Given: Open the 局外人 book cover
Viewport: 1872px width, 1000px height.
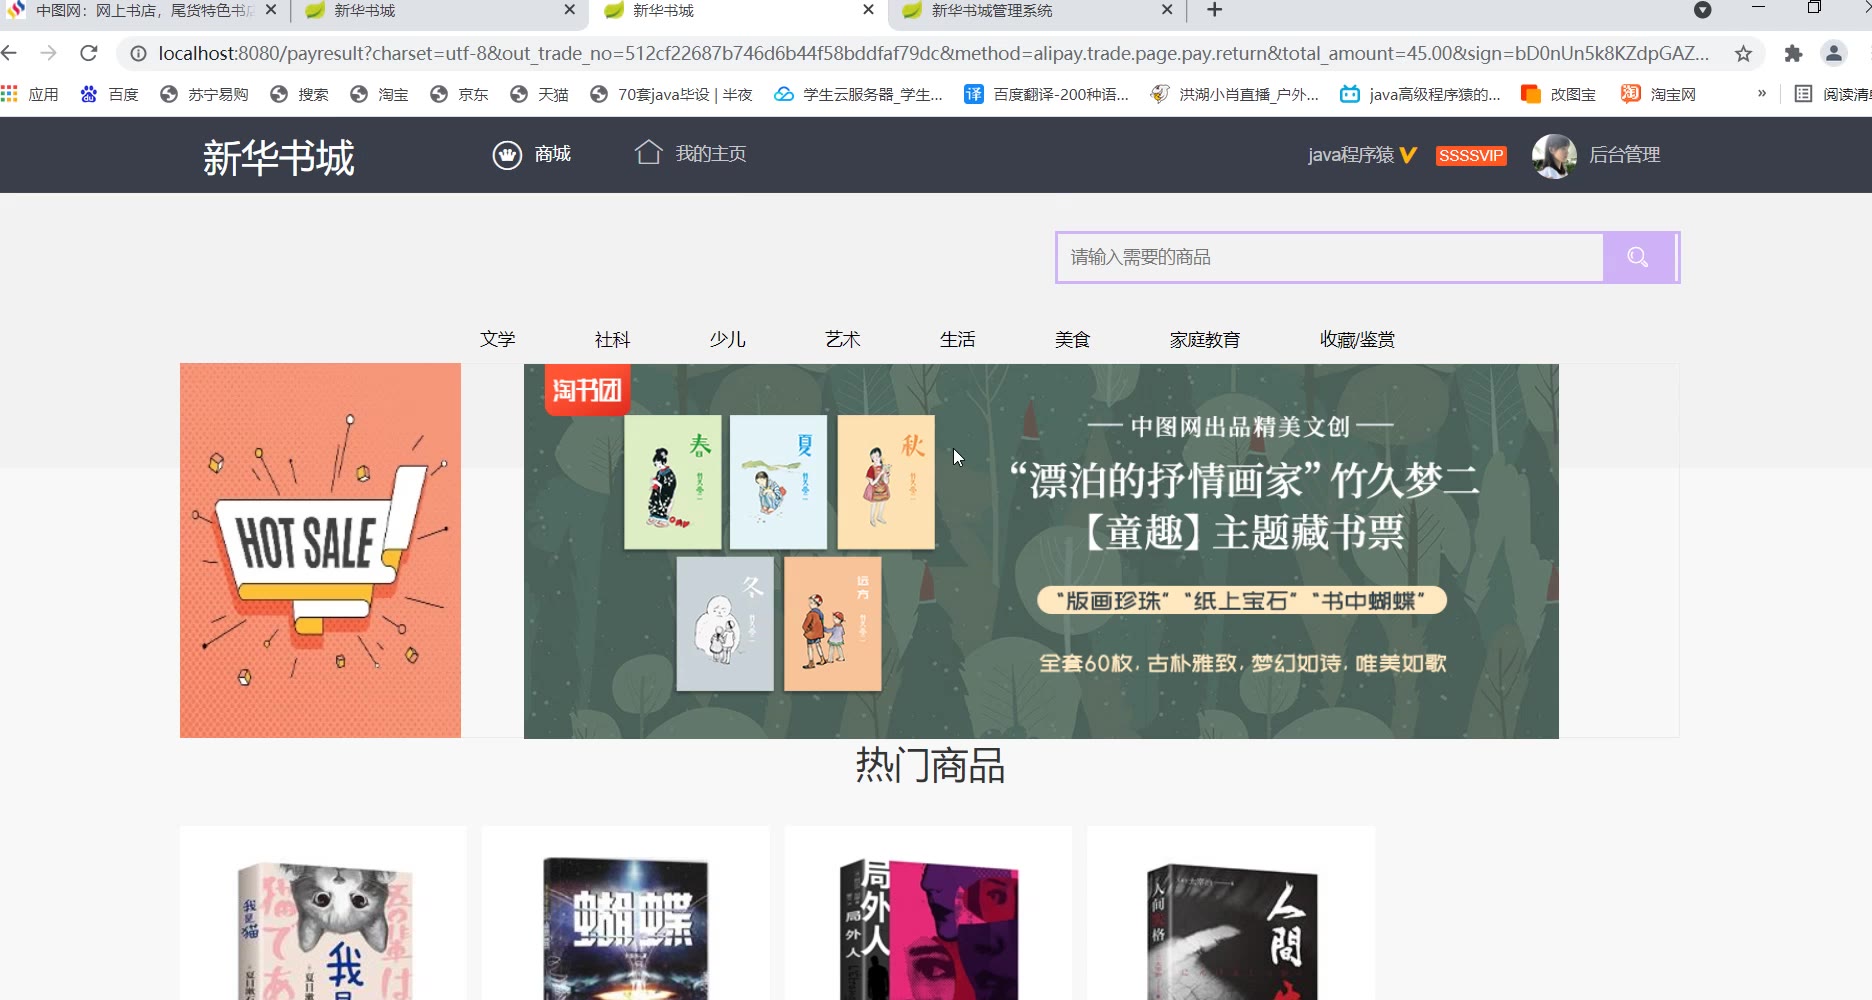Looking at the screenshot, I should [x=929, y=928].
